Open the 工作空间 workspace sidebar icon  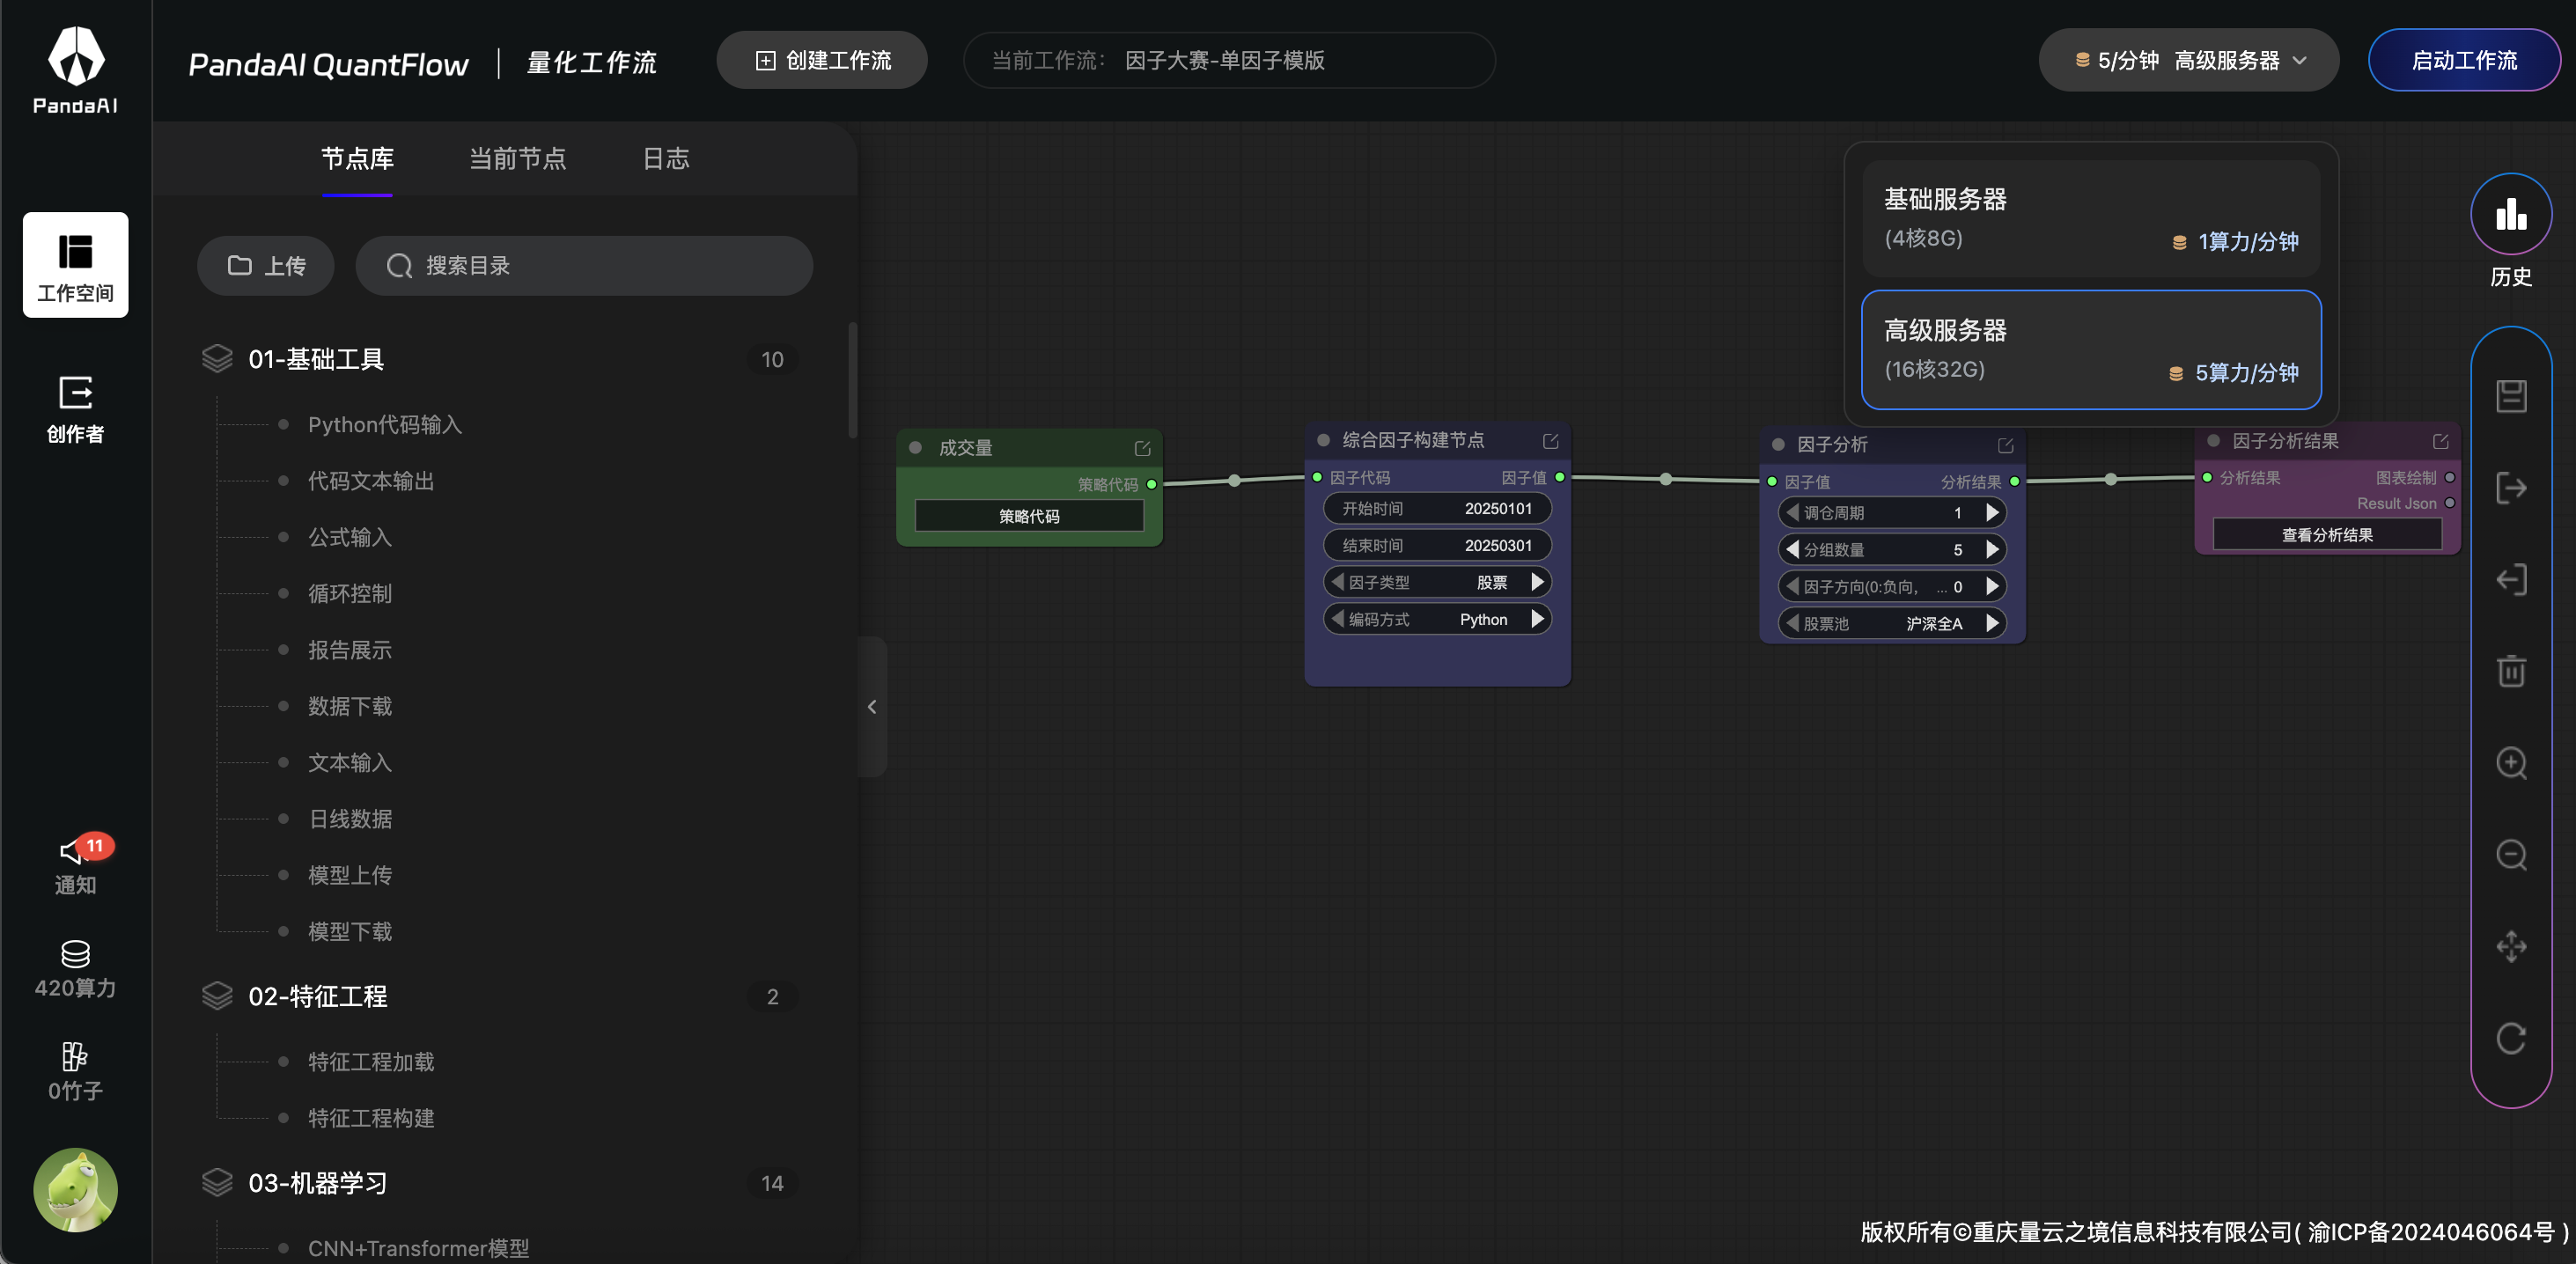(x=76, y=265)
